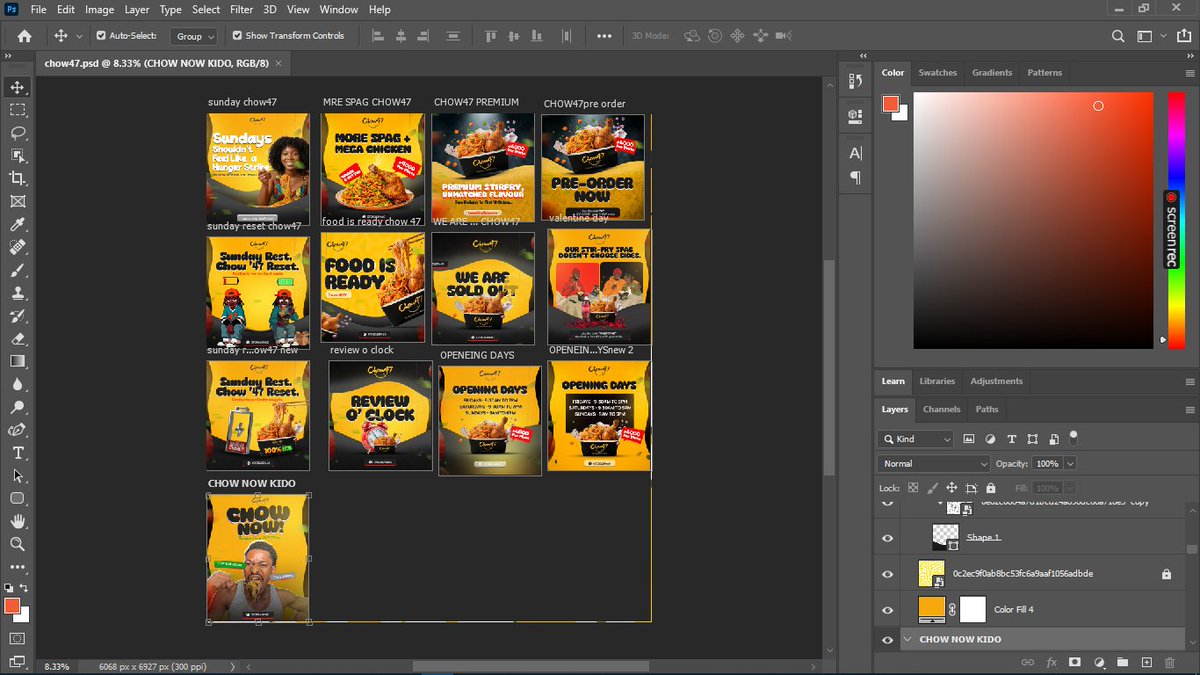Select the Rectangular Marquee tool
The height and width of the screenshot is (675, 1200).
tap(18, 110)
